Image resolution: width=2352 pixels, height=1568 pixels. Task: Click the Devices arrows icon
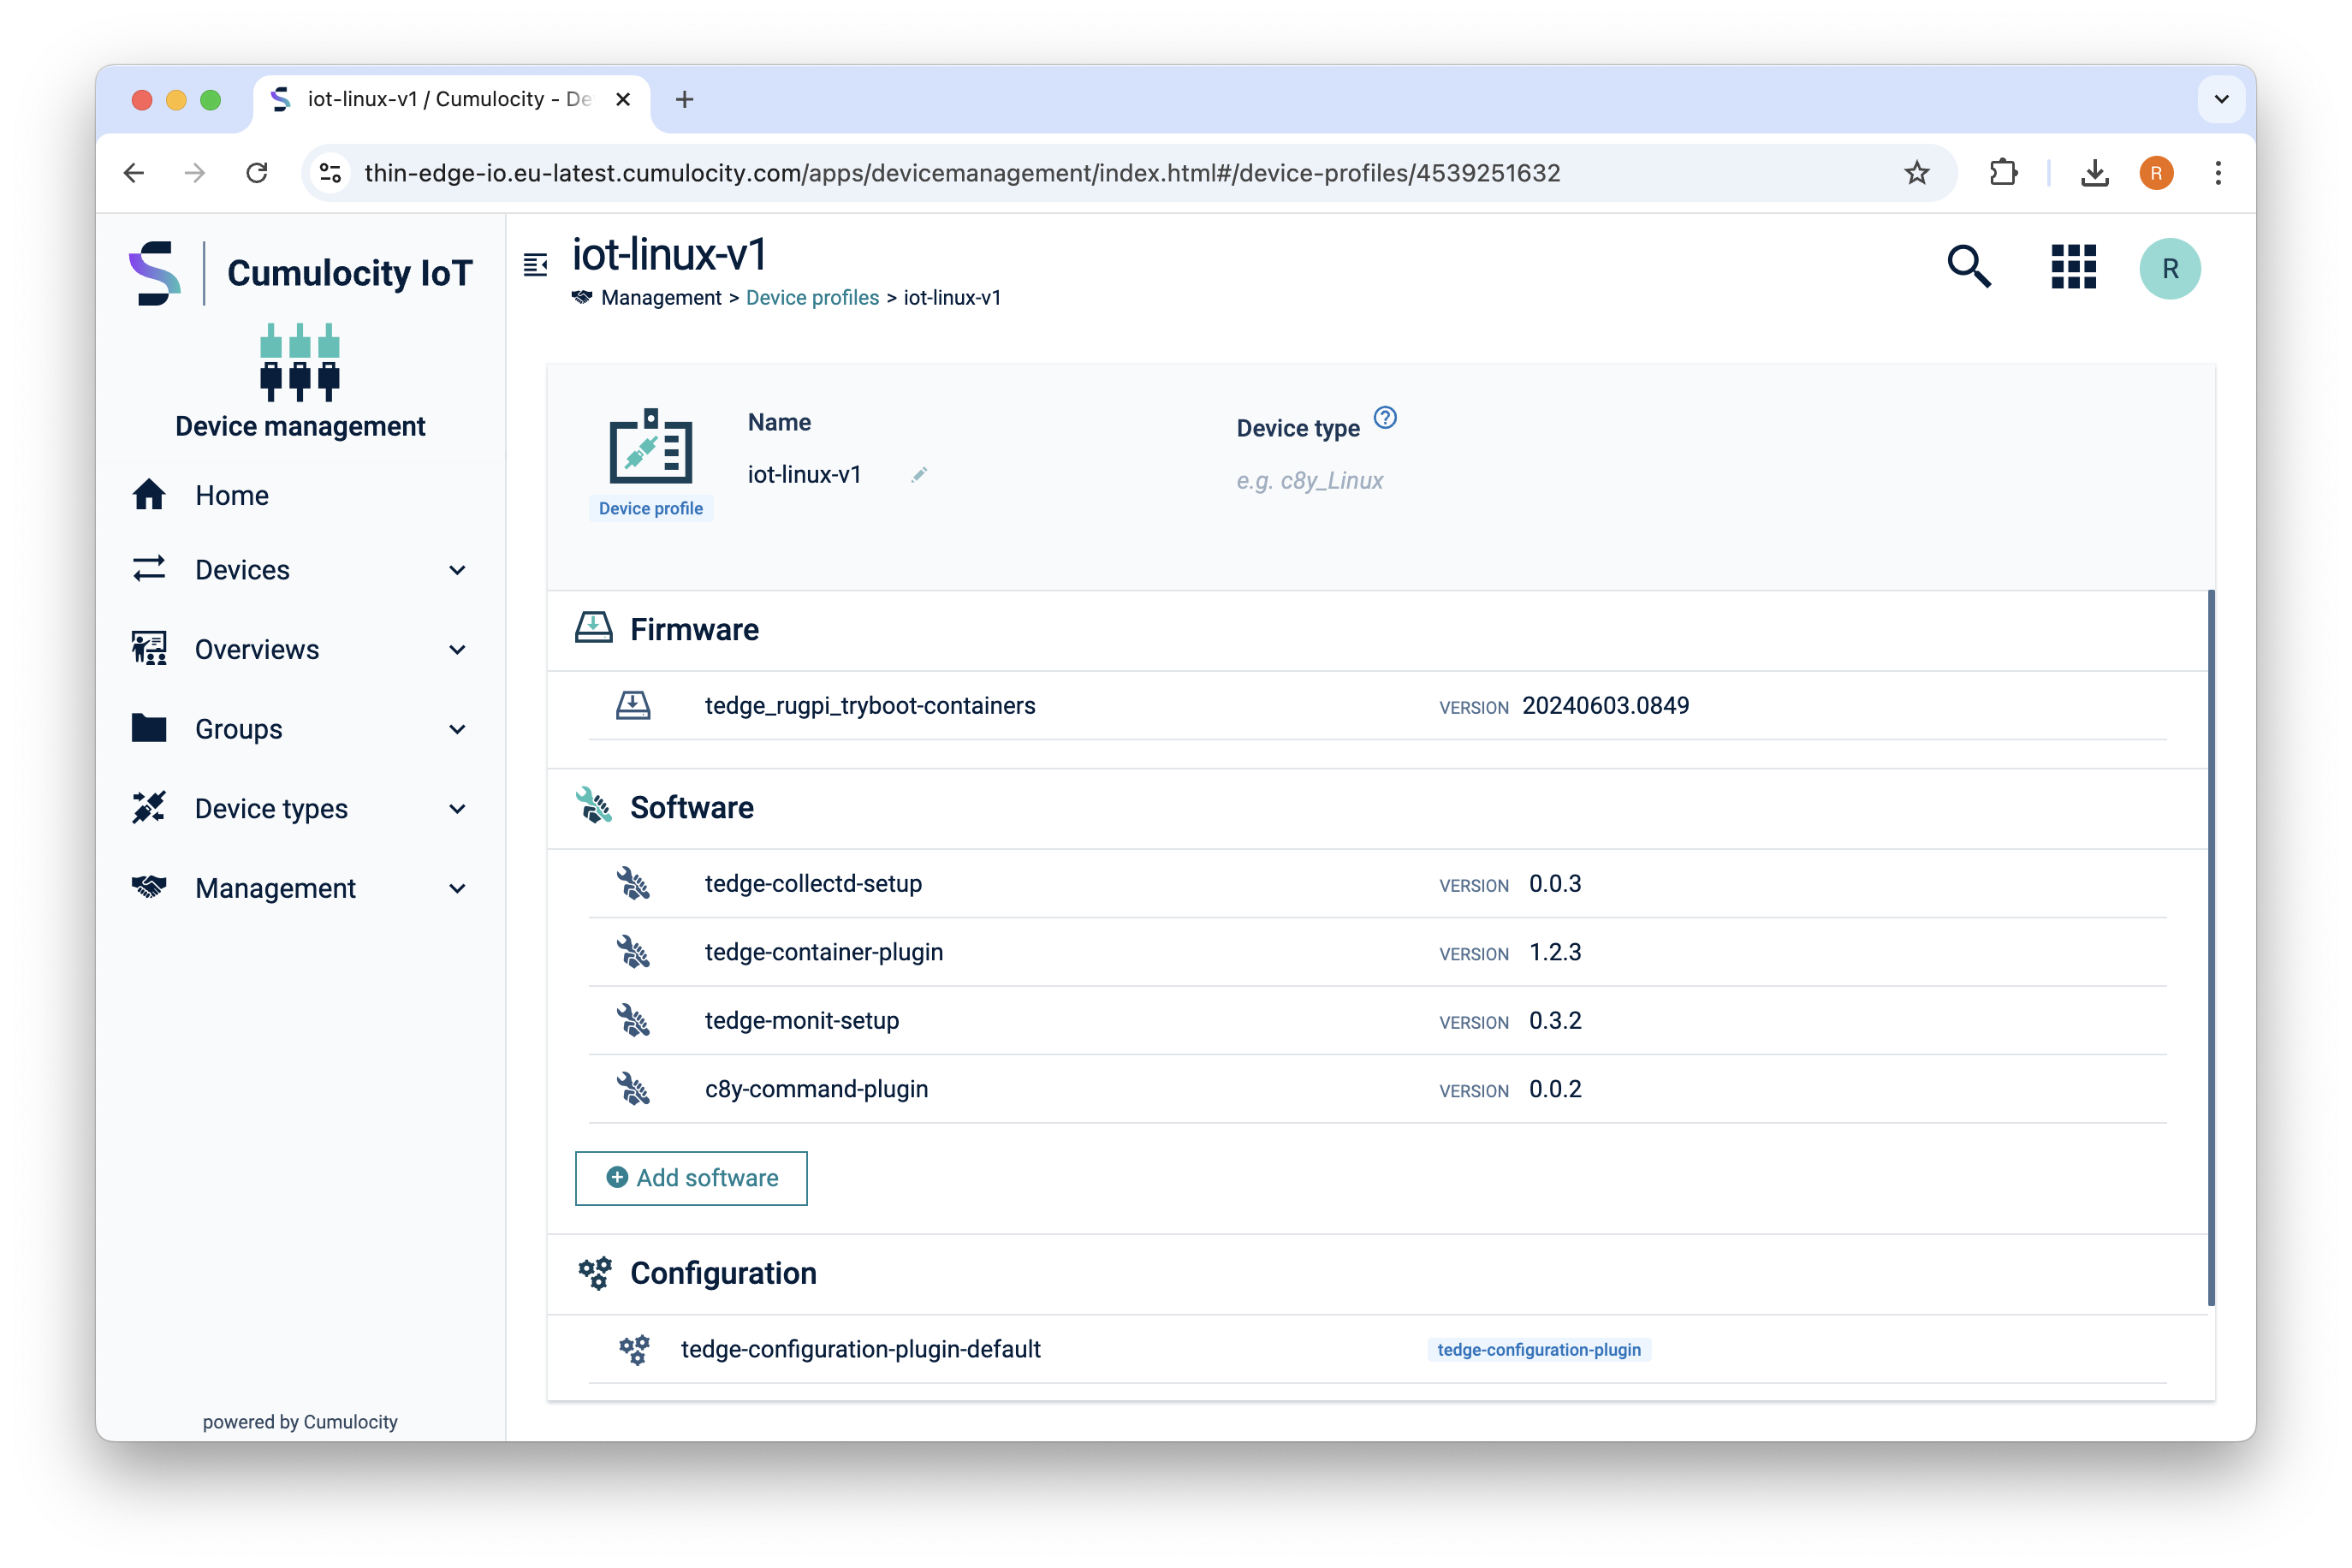pyautogui.click(x=149, y=569)
